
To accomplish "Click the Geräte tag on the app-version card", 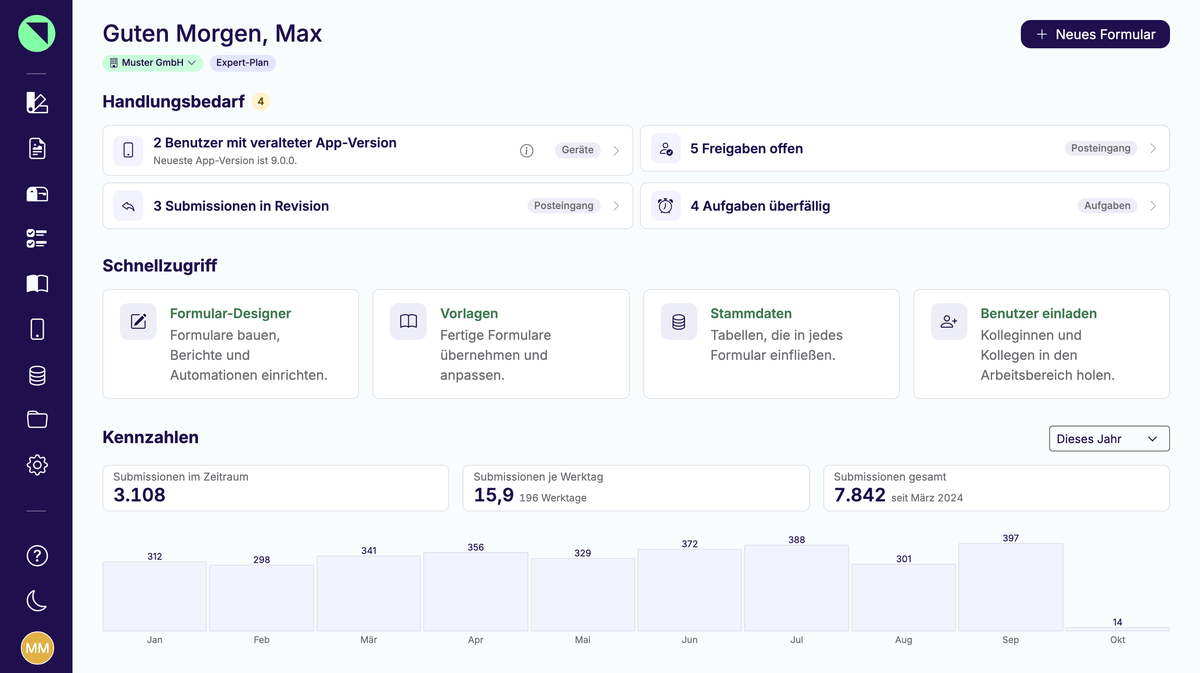I will click(x=578, y=150).
